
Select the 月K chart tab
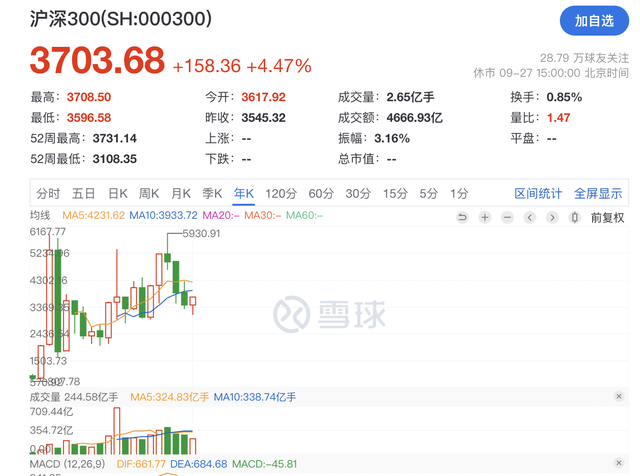click(181, 194)
